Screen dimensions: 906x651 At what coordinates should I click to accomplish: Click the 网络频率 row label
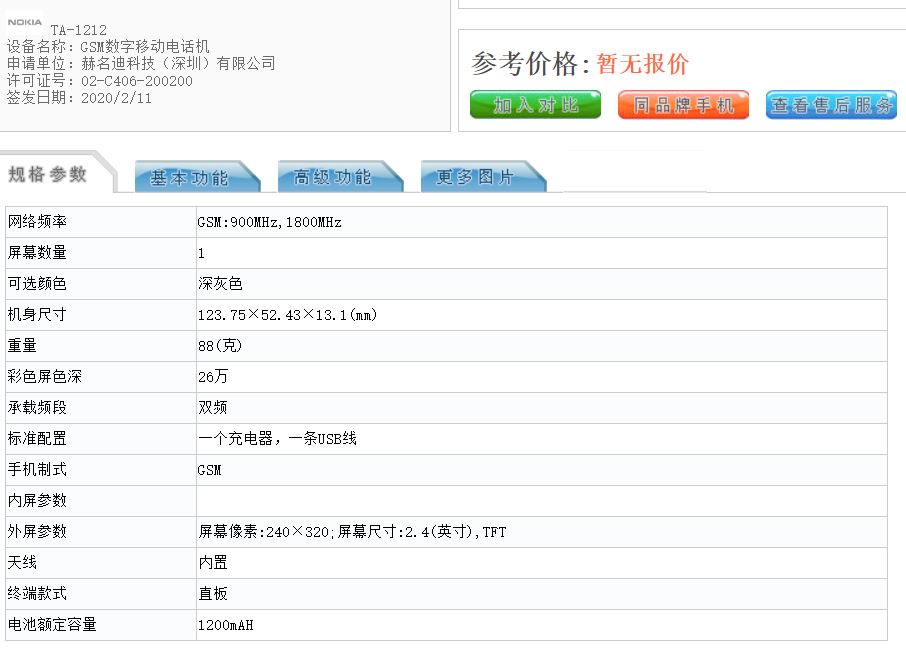pos(37,222)
